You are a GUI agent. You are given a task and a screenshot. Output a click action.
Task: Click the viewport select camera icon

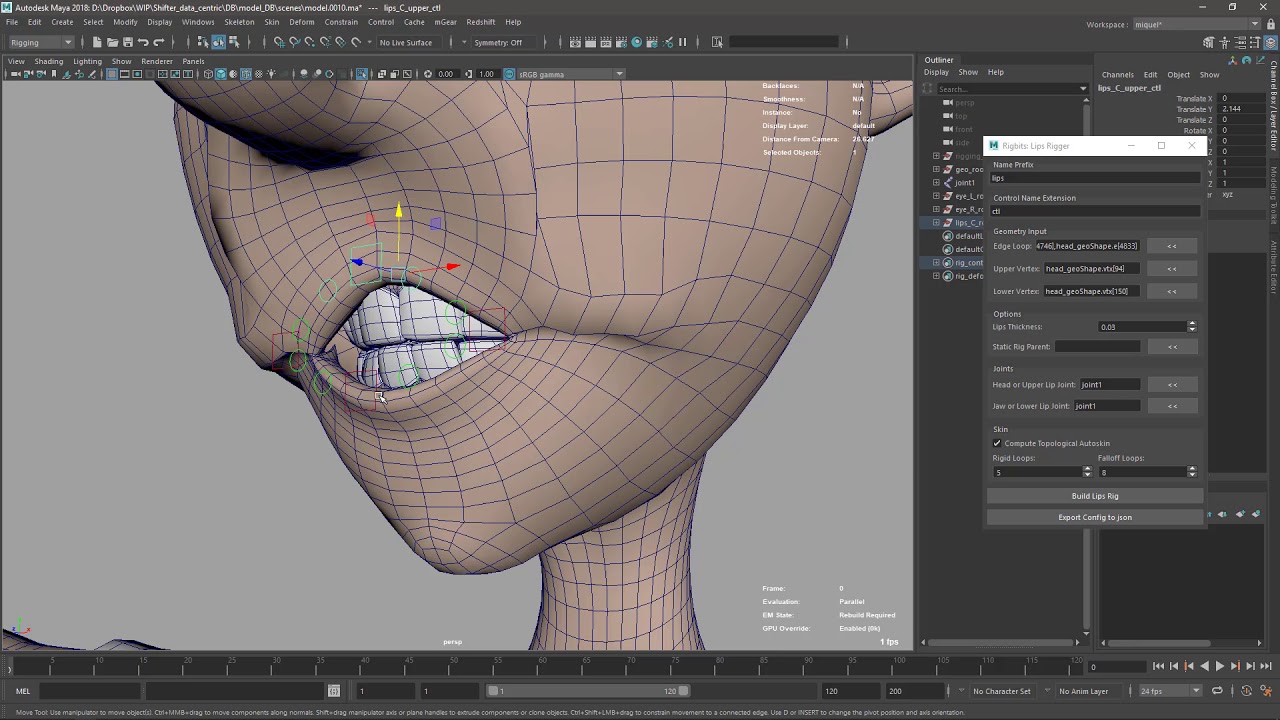[15, 74]
